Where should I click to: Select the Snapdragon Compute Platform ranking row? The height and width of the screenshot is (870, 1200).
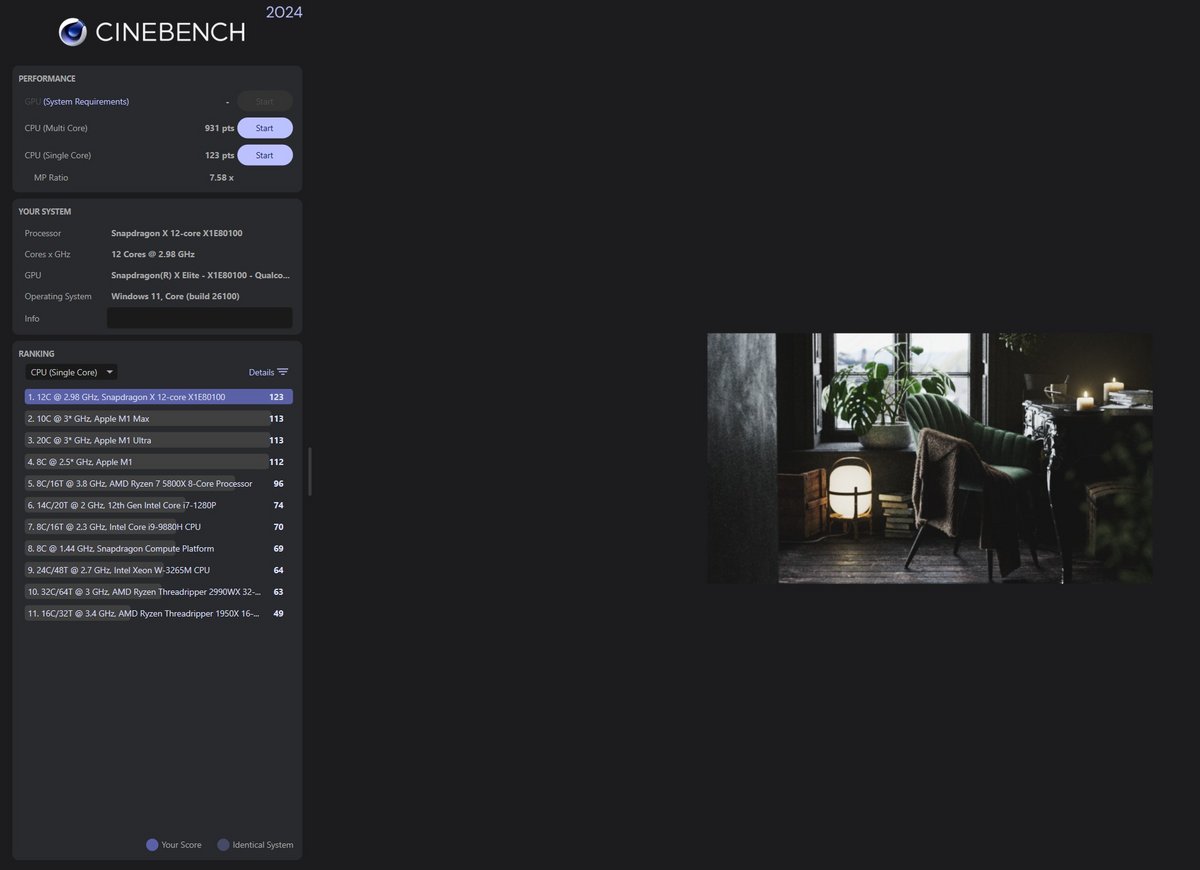[159, 549]
